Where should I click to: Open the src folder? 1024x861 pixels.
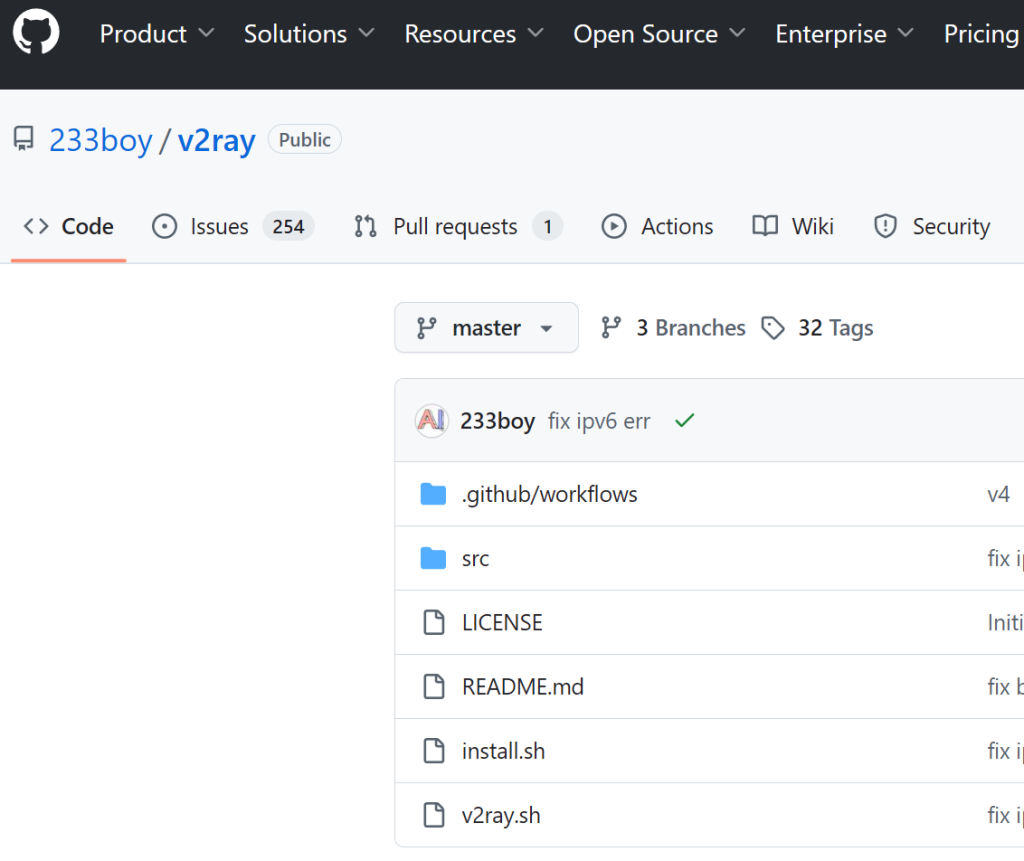pyautogui.click(x=475, y=559)
